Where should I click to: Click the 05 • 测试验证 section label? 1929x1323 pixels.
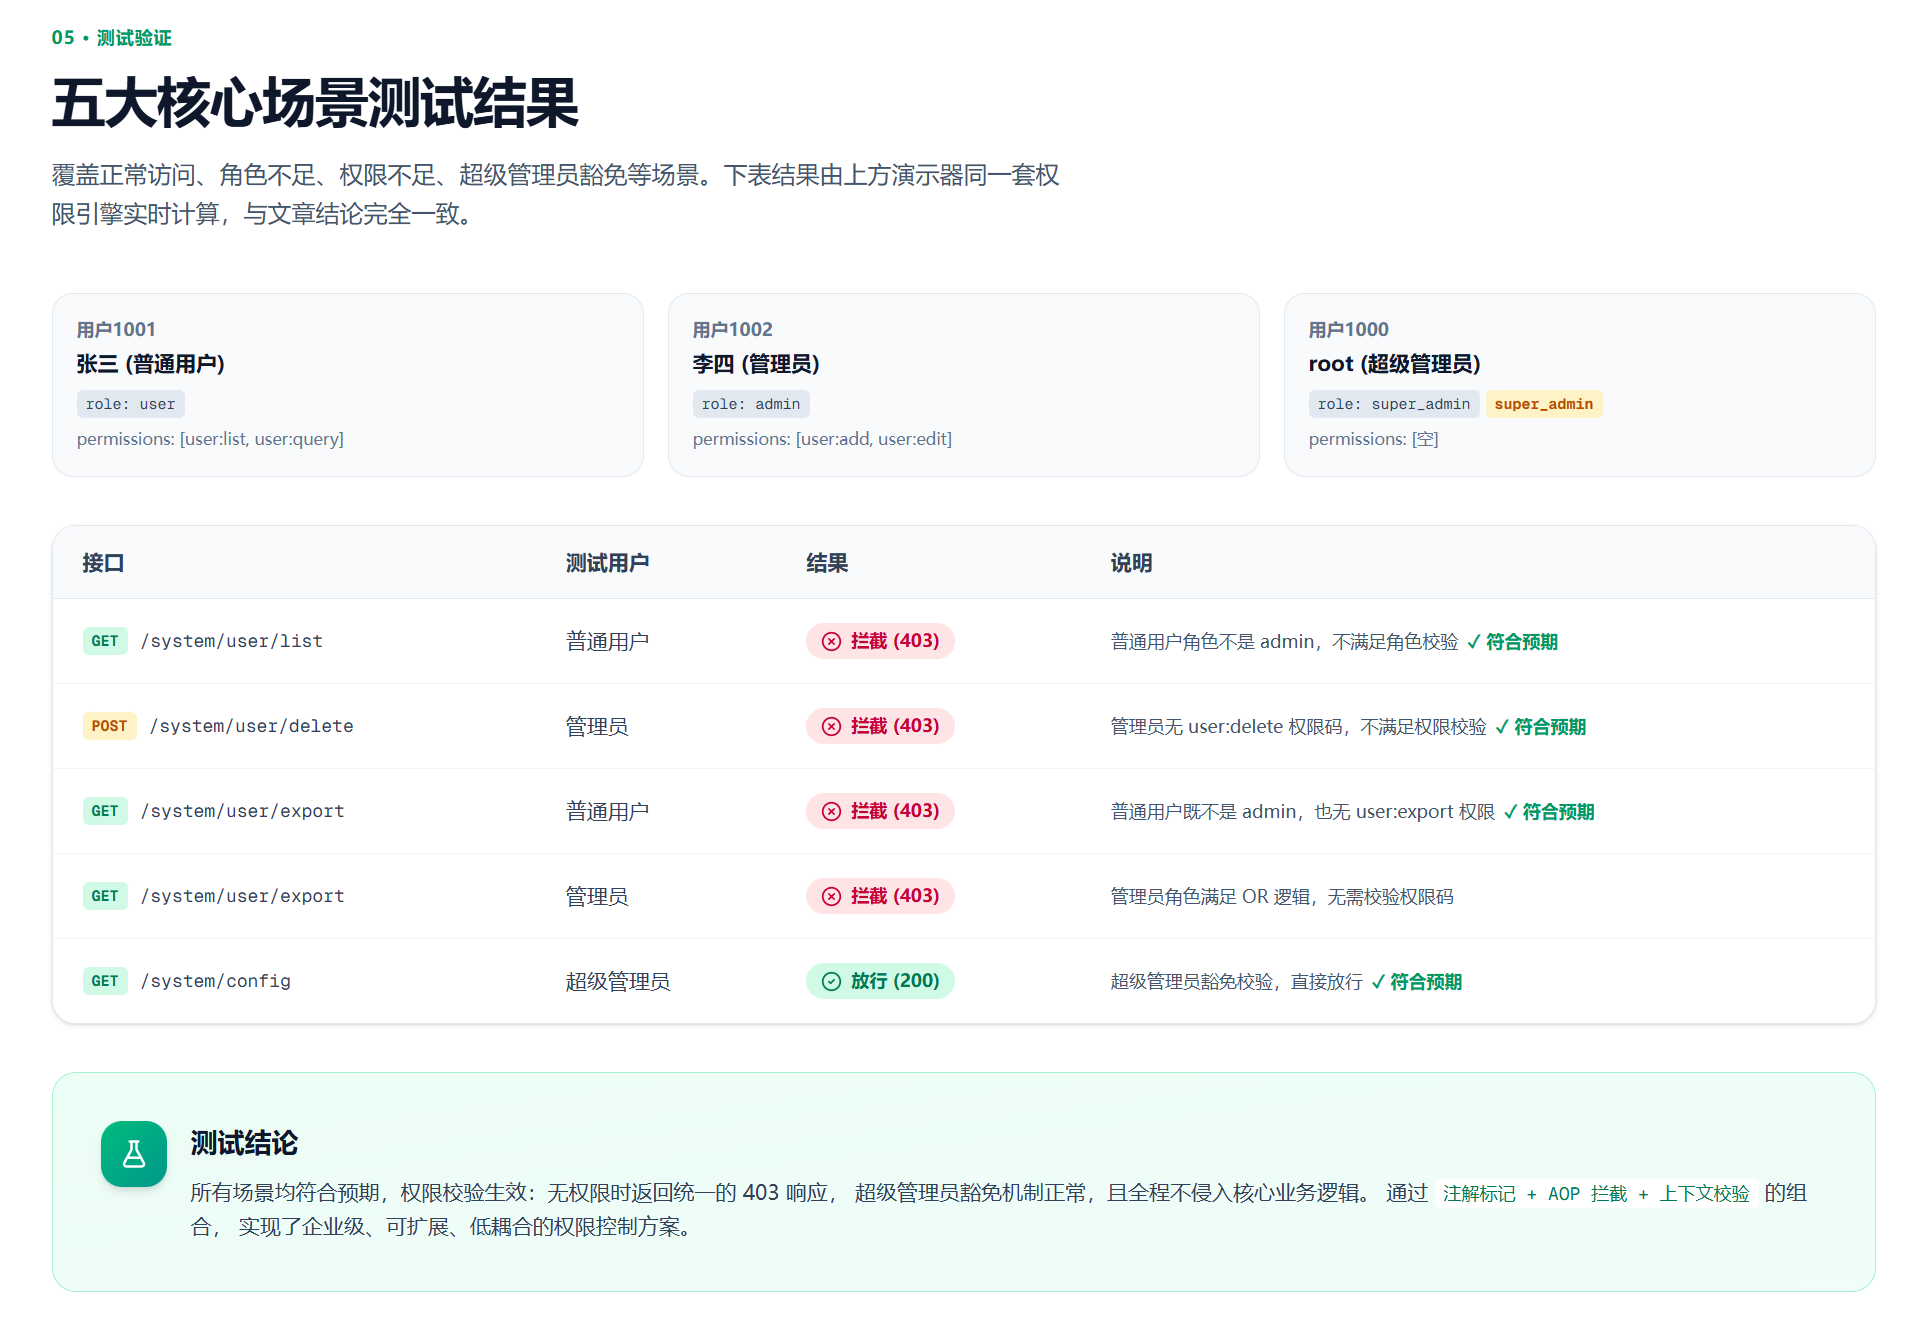tap(112, 38)
